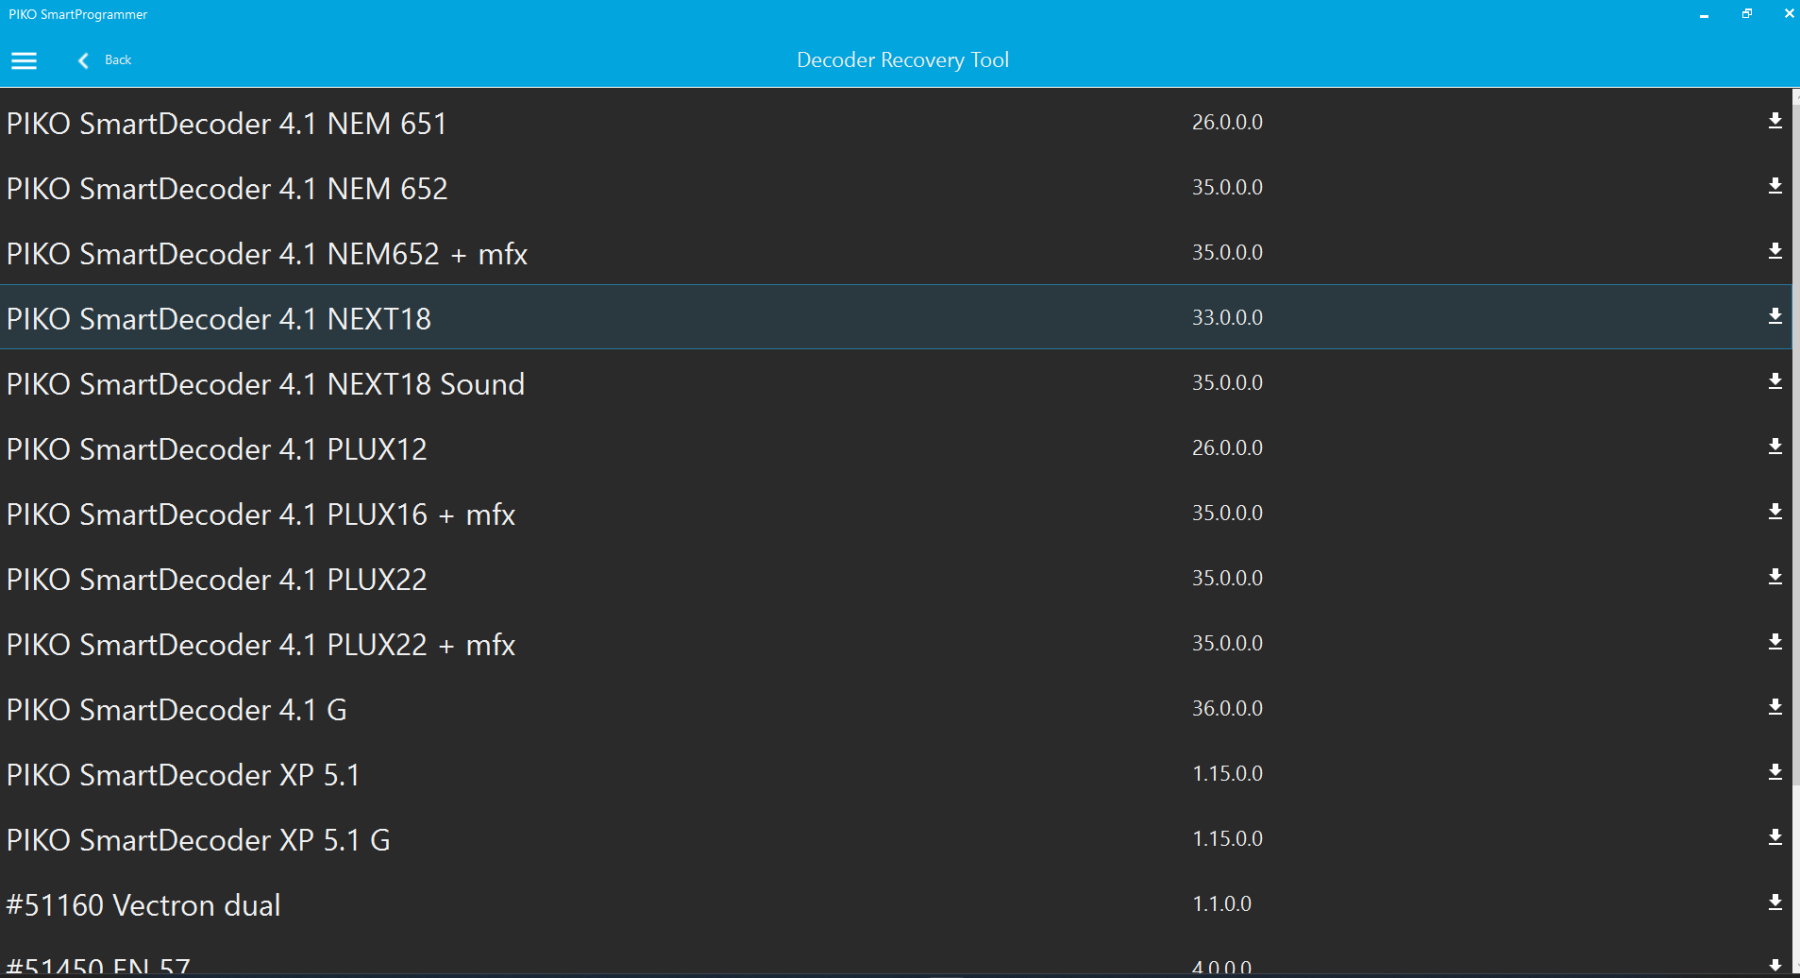
Task: Select PIKO SmartDecoder 4.1 G entry
Action: click(895, 708)
